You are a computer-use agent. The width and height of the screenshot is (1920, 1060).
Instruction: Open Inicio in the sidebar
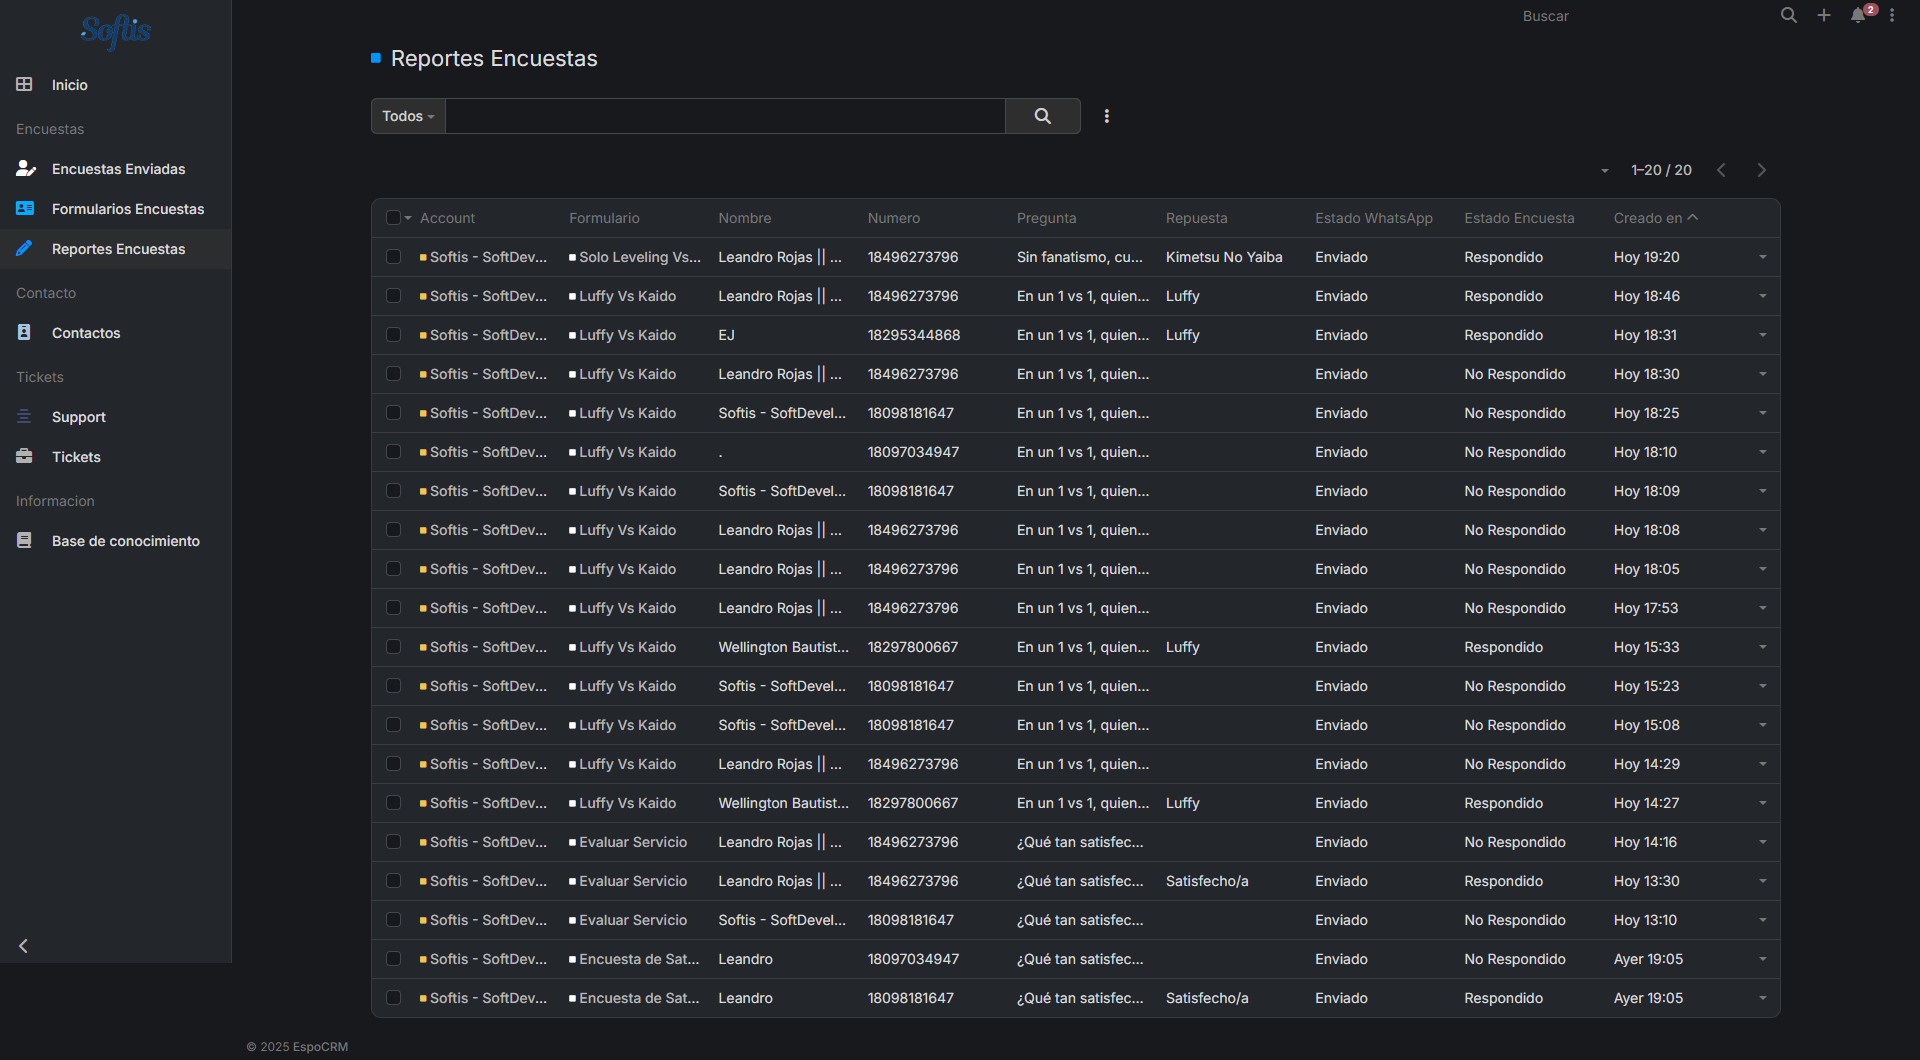[x=116, y=85]
